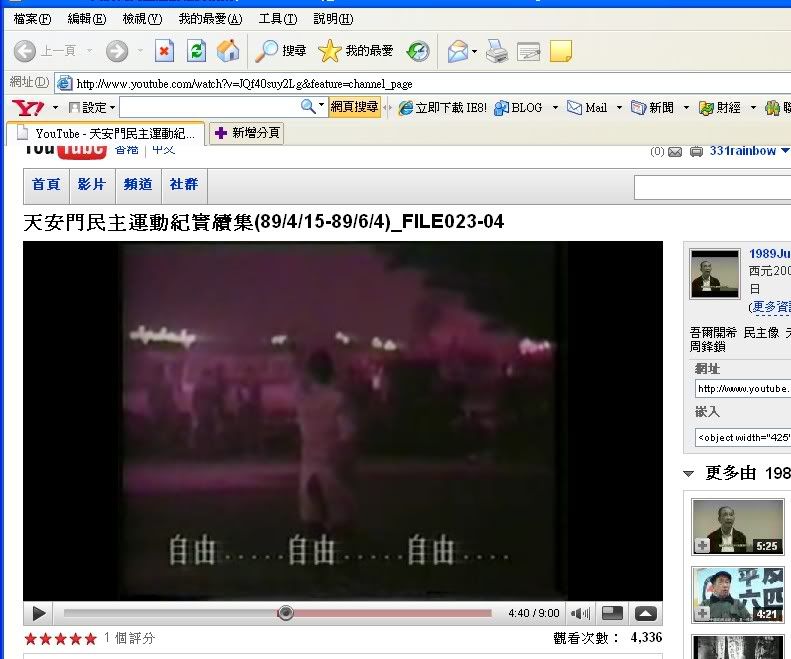Image resolution: width=791 pixels, height=659 pixels.
Task: Select the video 網址 URL field
Action: pyautogui.click(x=743, y=389)
